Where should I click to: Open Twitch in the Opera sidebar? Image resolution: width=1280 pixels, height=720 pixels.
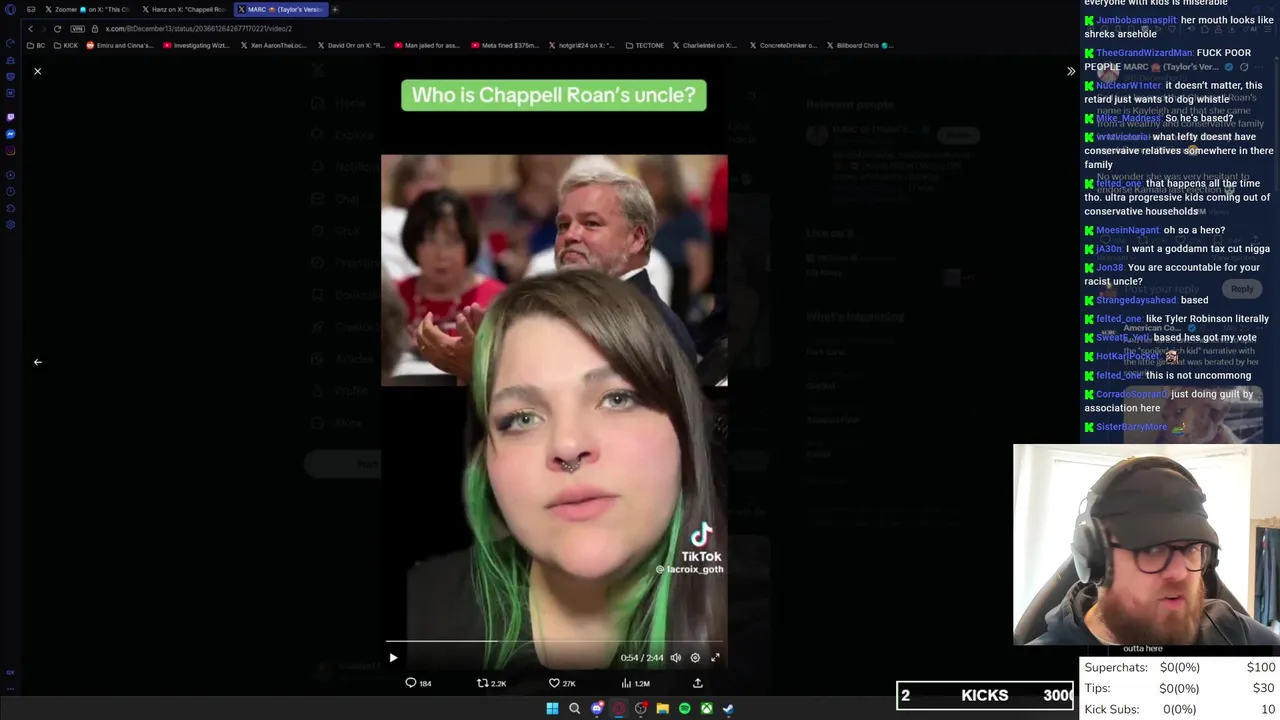point(10,117)
